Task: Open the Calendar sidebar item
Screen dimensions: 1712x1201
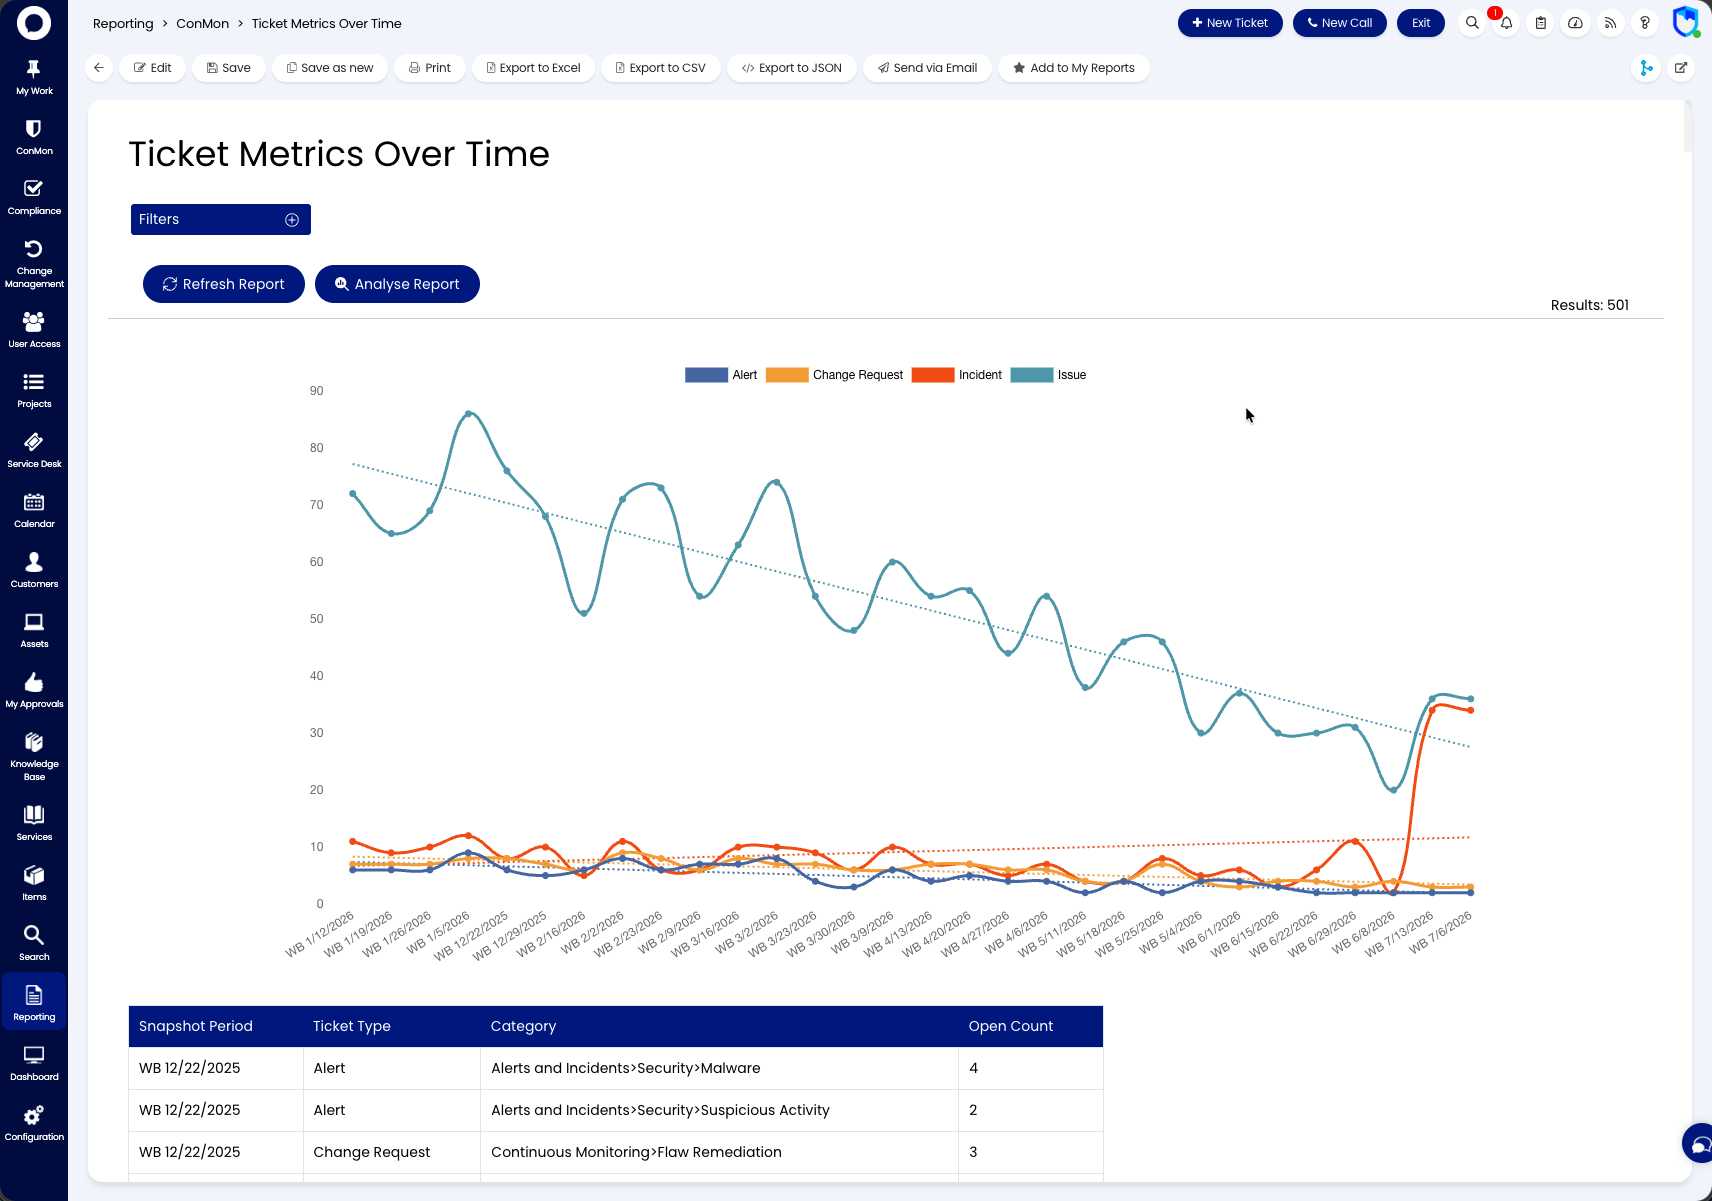Action: click(34, 510)
